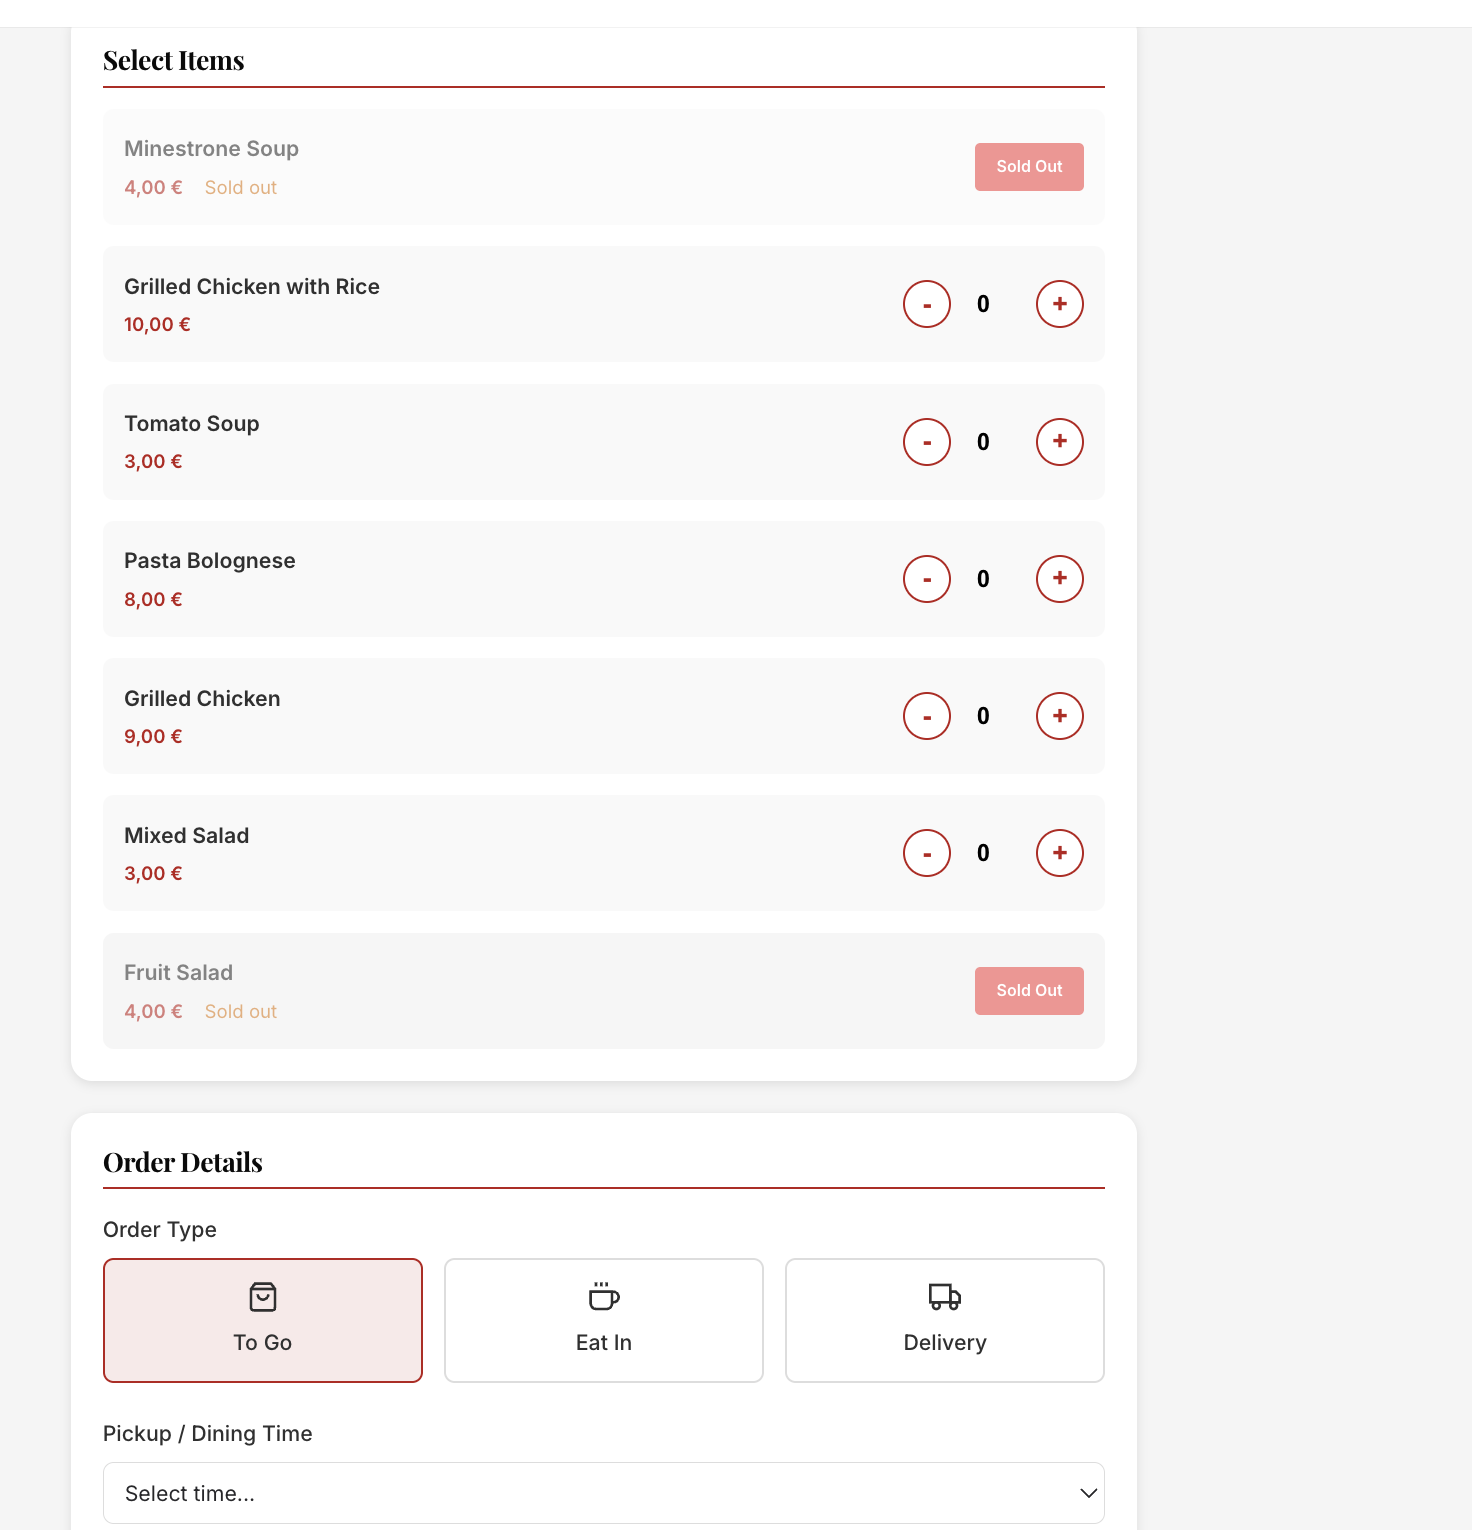Select the Eat In order type
This screenshot has height=1530, width=1472.
coord(603,1320)
